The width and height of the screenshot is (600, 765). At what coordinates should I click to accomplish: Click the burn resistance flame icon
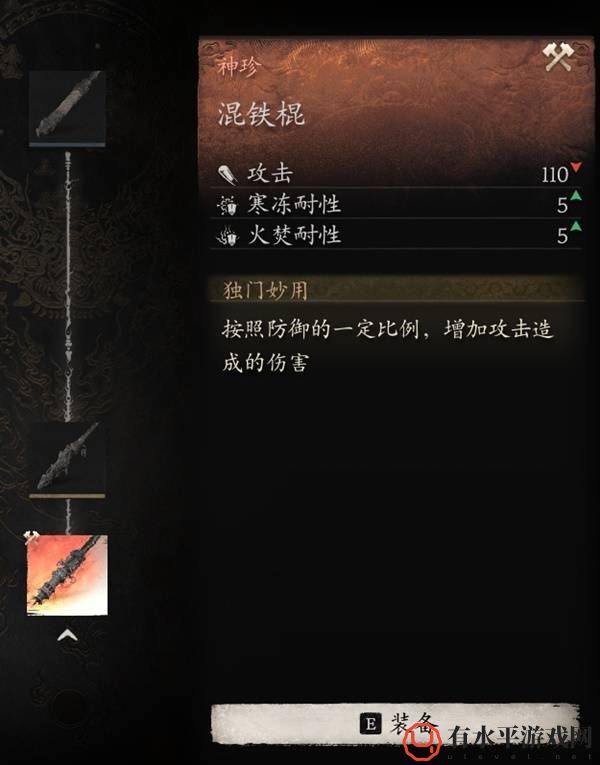click(227, 236)
